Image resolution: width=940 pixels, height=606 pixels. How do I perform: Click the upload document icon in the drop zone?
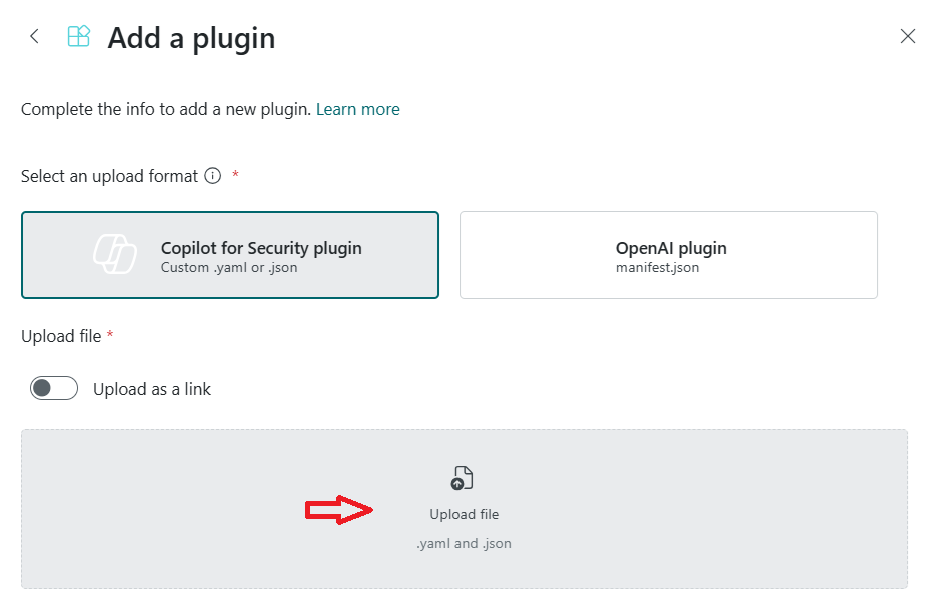pyautogui.click(x=462, y=478)
